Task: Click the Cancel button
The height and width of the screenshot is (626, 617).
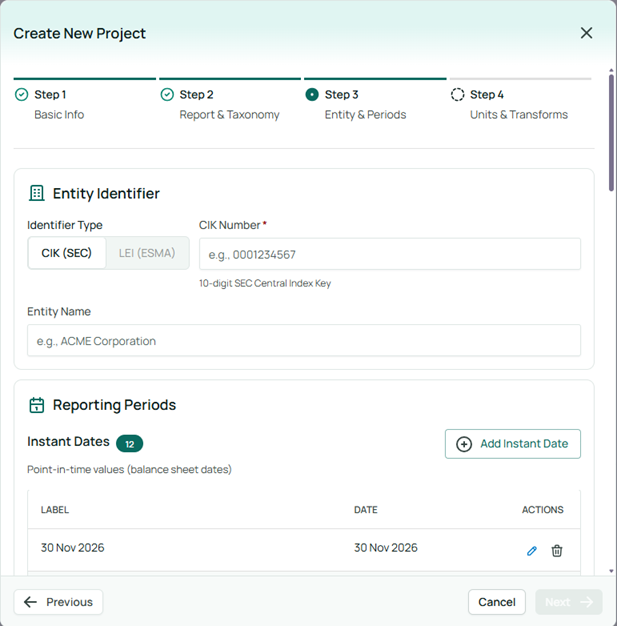Action: click(497, 602)
